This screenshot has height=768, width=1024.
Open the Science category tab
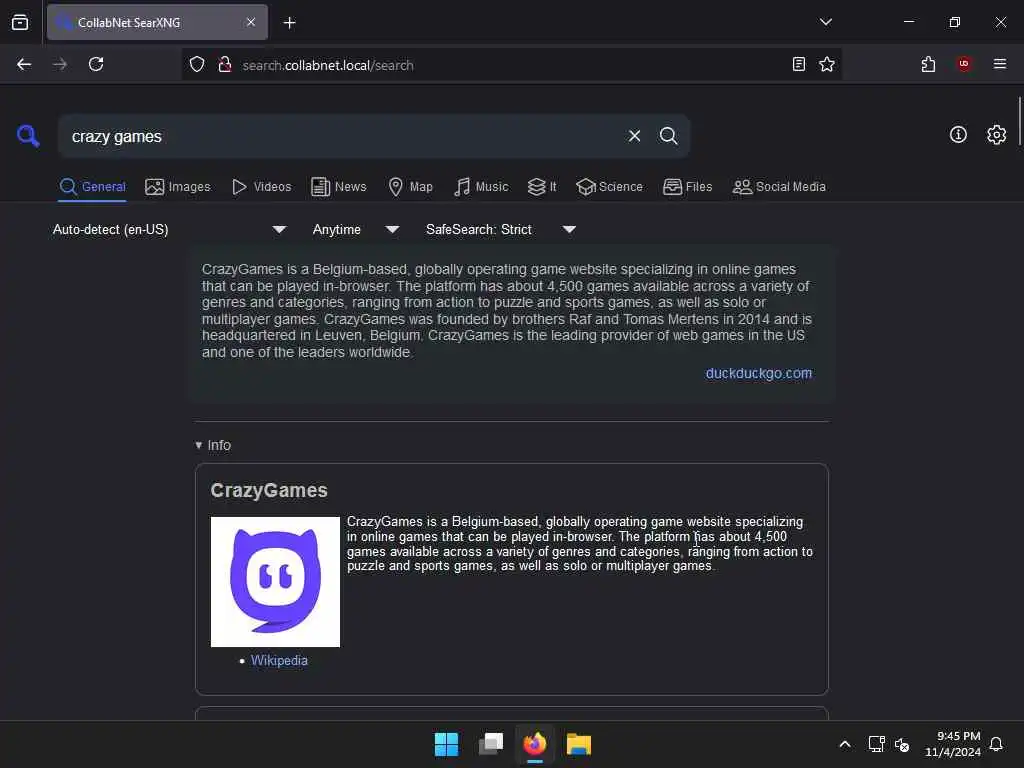click(609, 187)
